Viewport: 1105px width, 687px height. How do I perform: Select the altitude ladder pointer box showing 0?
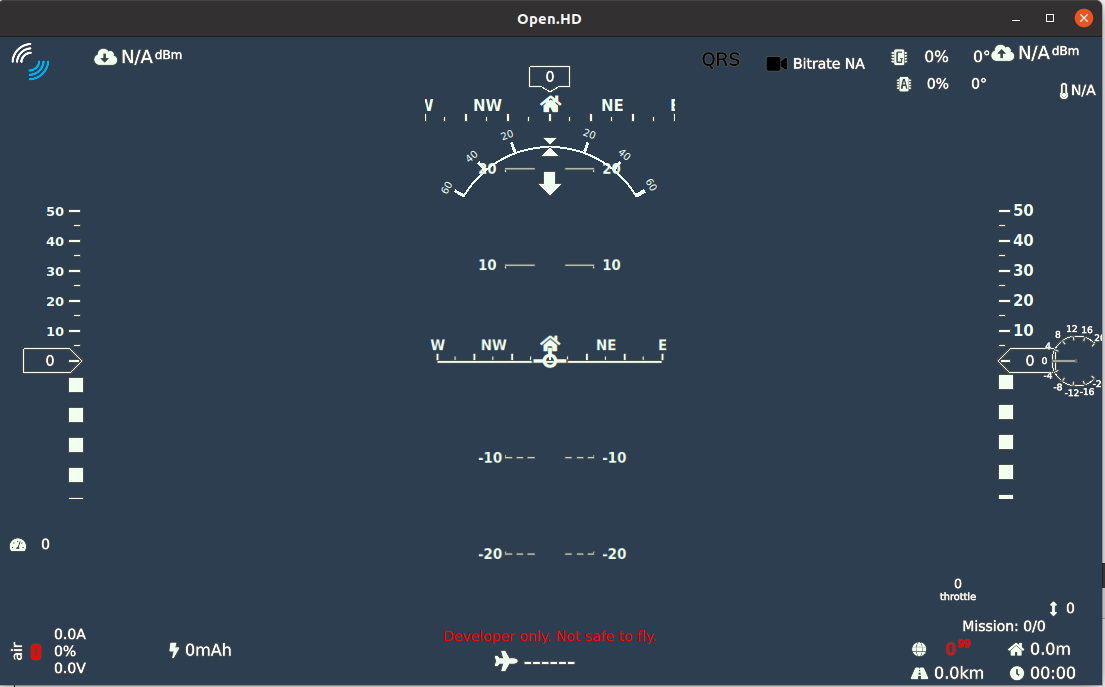[x=1026, y=361]
